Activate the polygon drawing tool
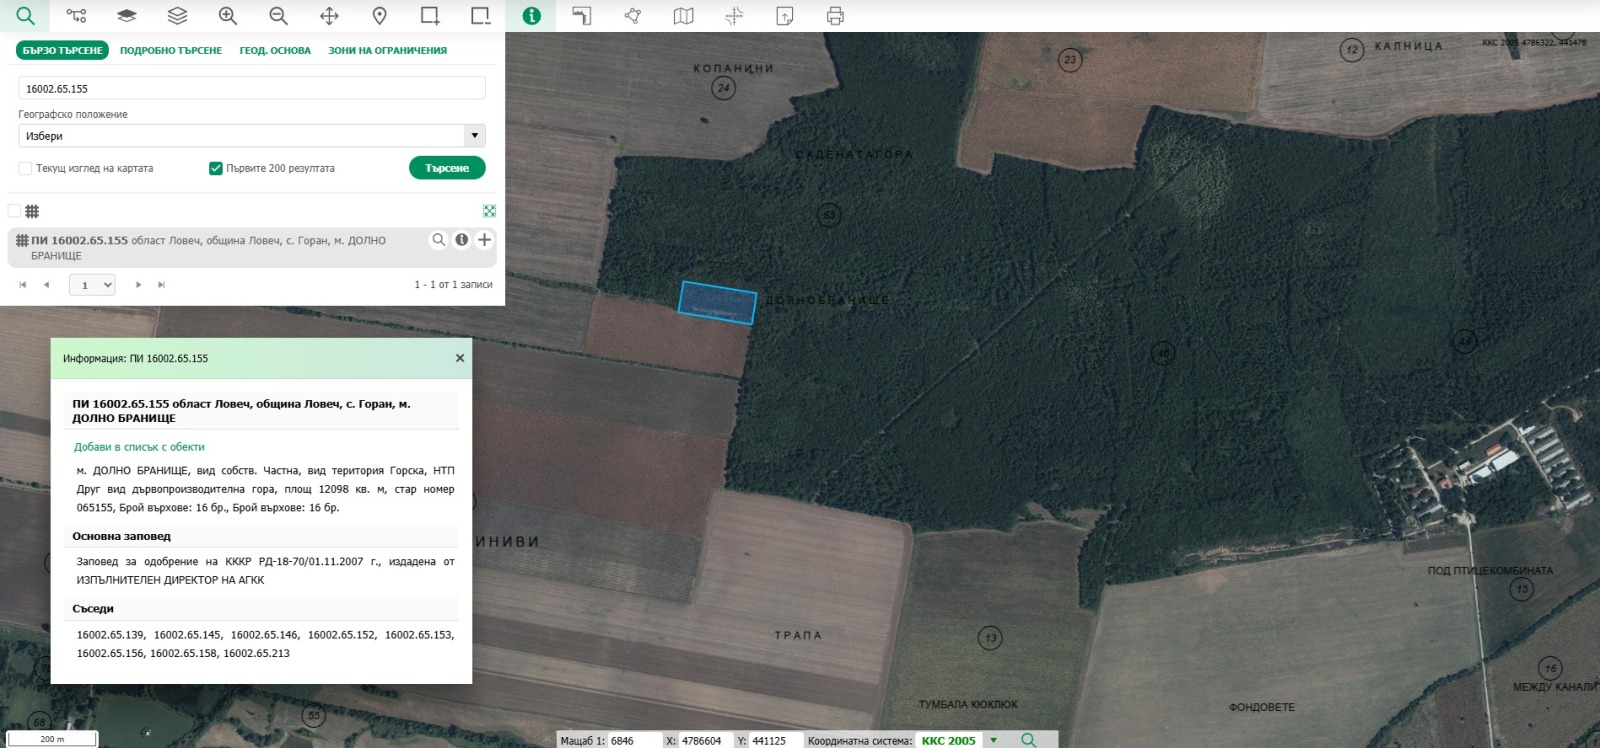 [633, 16]
